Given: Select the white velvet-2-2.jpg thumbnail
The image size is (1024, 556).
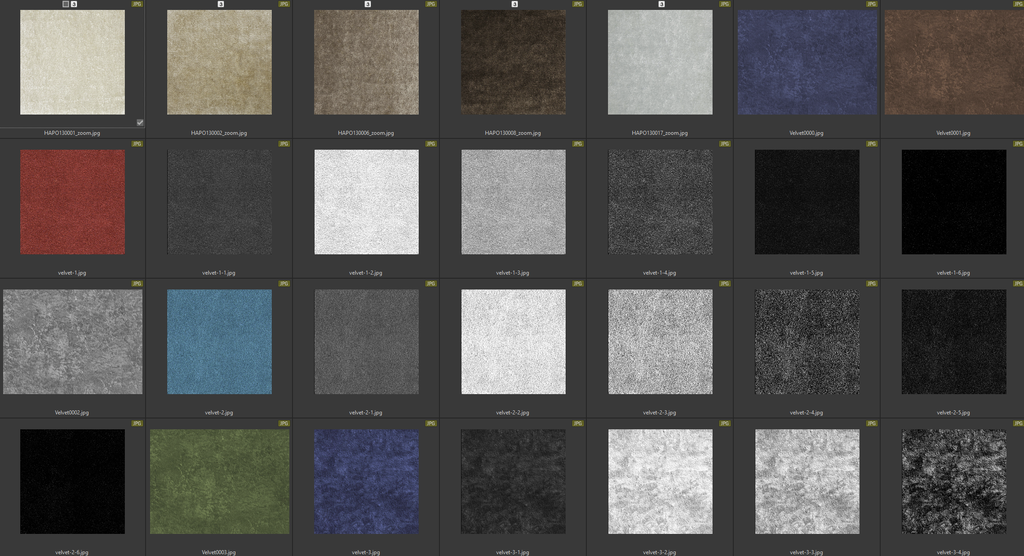Looking at the screenshot, I should pos(513,342).
